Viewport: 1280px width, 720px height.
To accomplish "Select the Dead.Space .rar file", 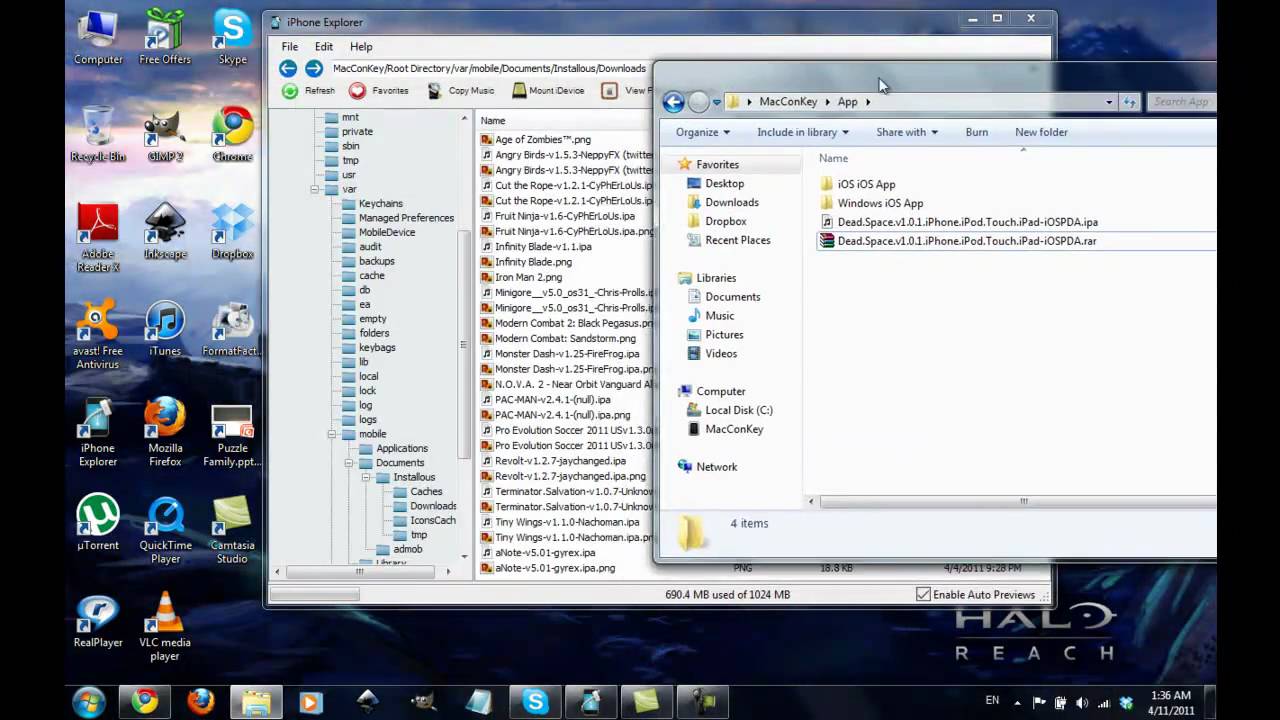I will 966,241.
